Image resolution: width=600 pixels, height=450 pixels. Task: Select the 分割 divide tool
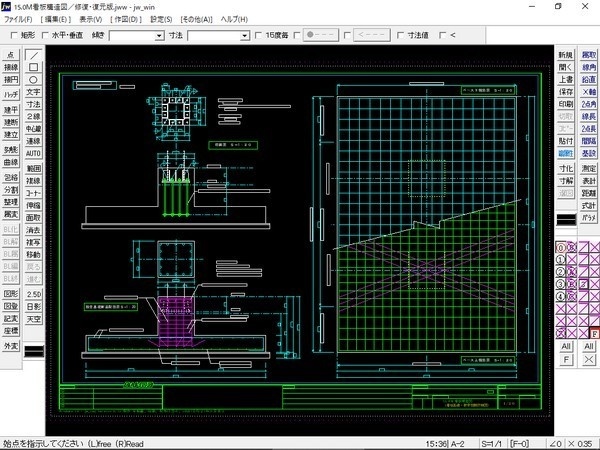(11, 190)
